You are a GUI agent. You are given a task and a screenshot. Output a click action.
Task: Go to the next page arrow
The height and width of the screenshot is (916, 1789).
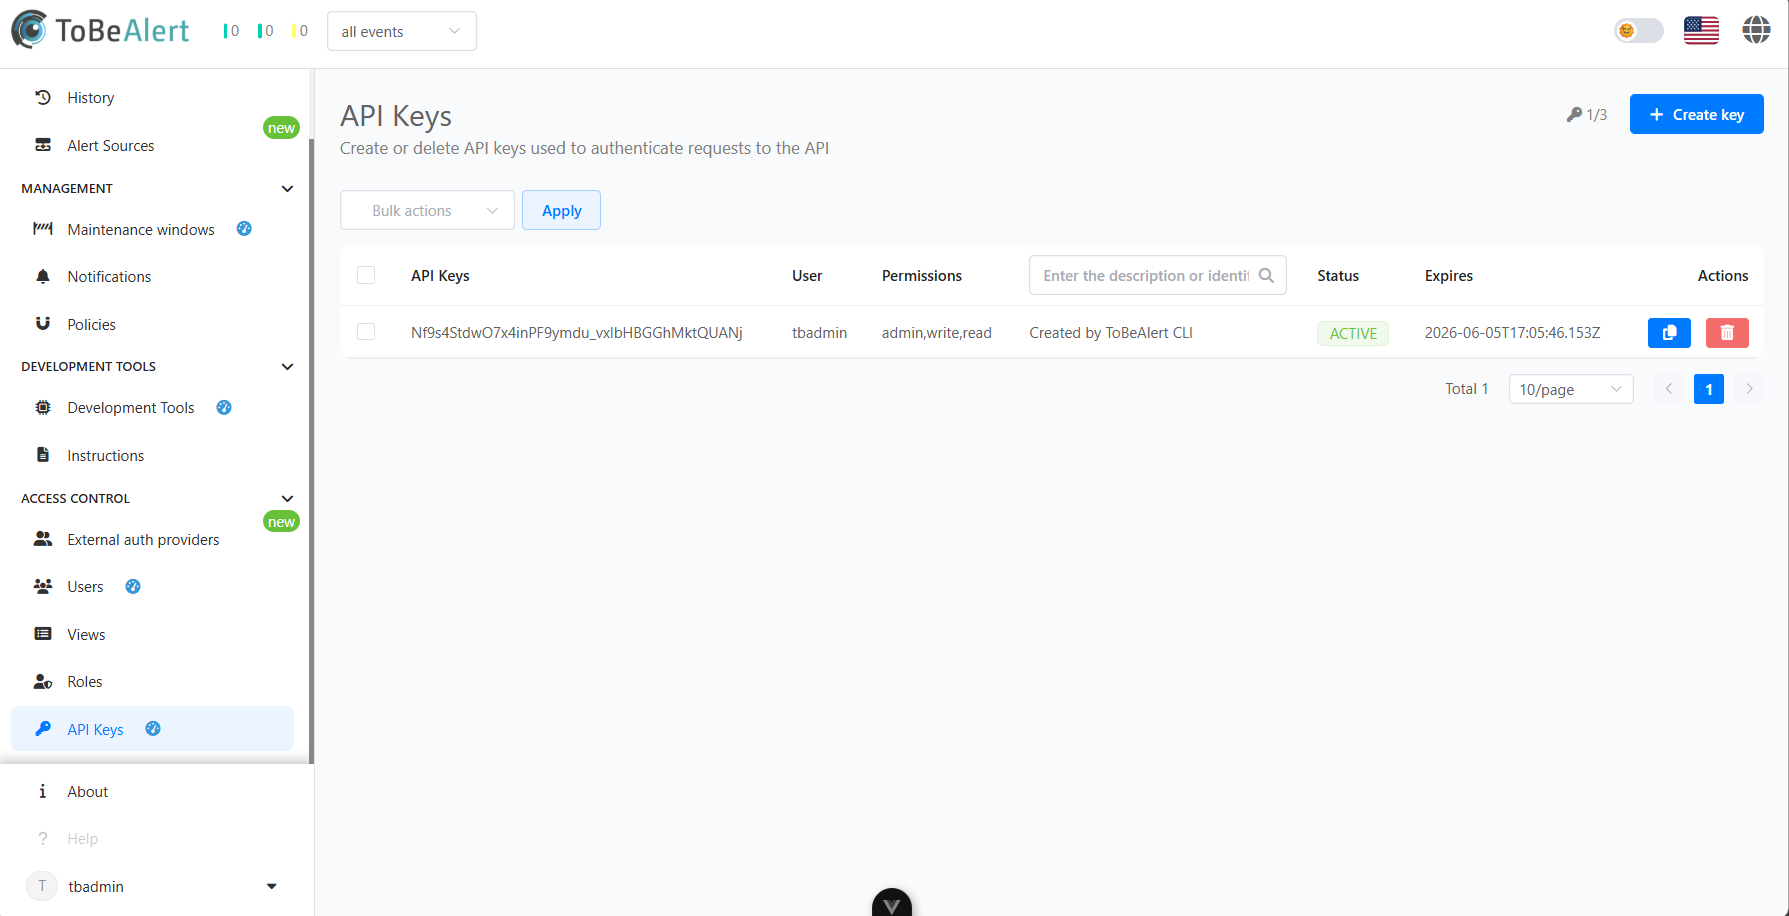coord(1749,389)
